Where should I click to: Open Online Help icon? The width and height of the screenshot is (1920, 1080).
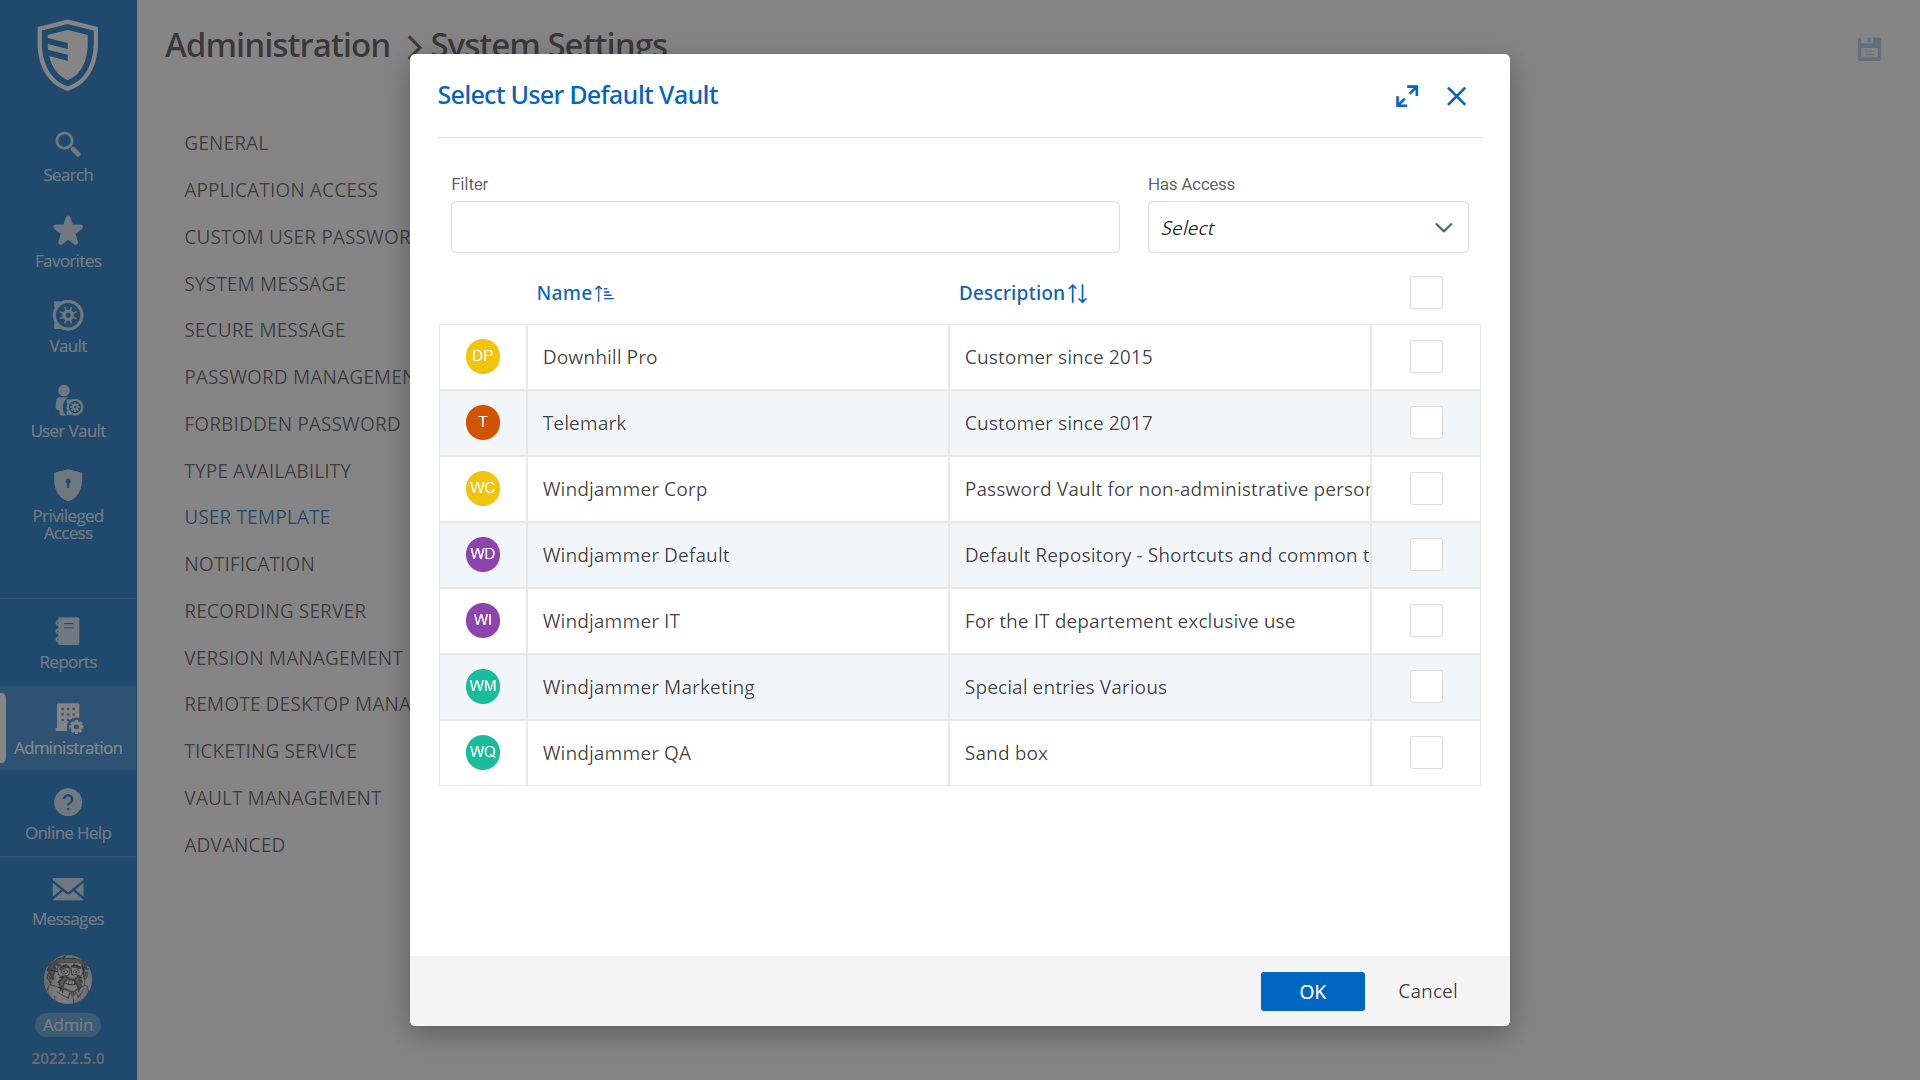click(68, 815)
